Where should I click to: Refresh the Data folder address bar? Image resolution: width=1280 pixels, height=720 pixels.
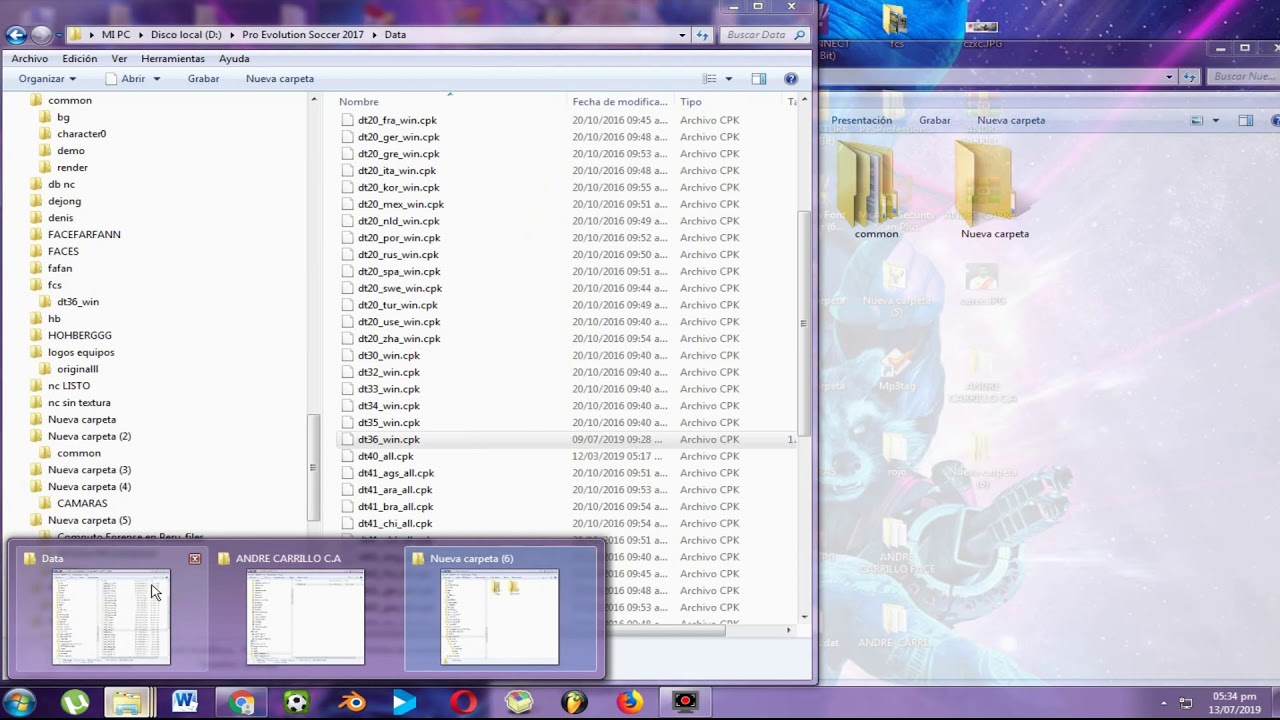[702, 35]
